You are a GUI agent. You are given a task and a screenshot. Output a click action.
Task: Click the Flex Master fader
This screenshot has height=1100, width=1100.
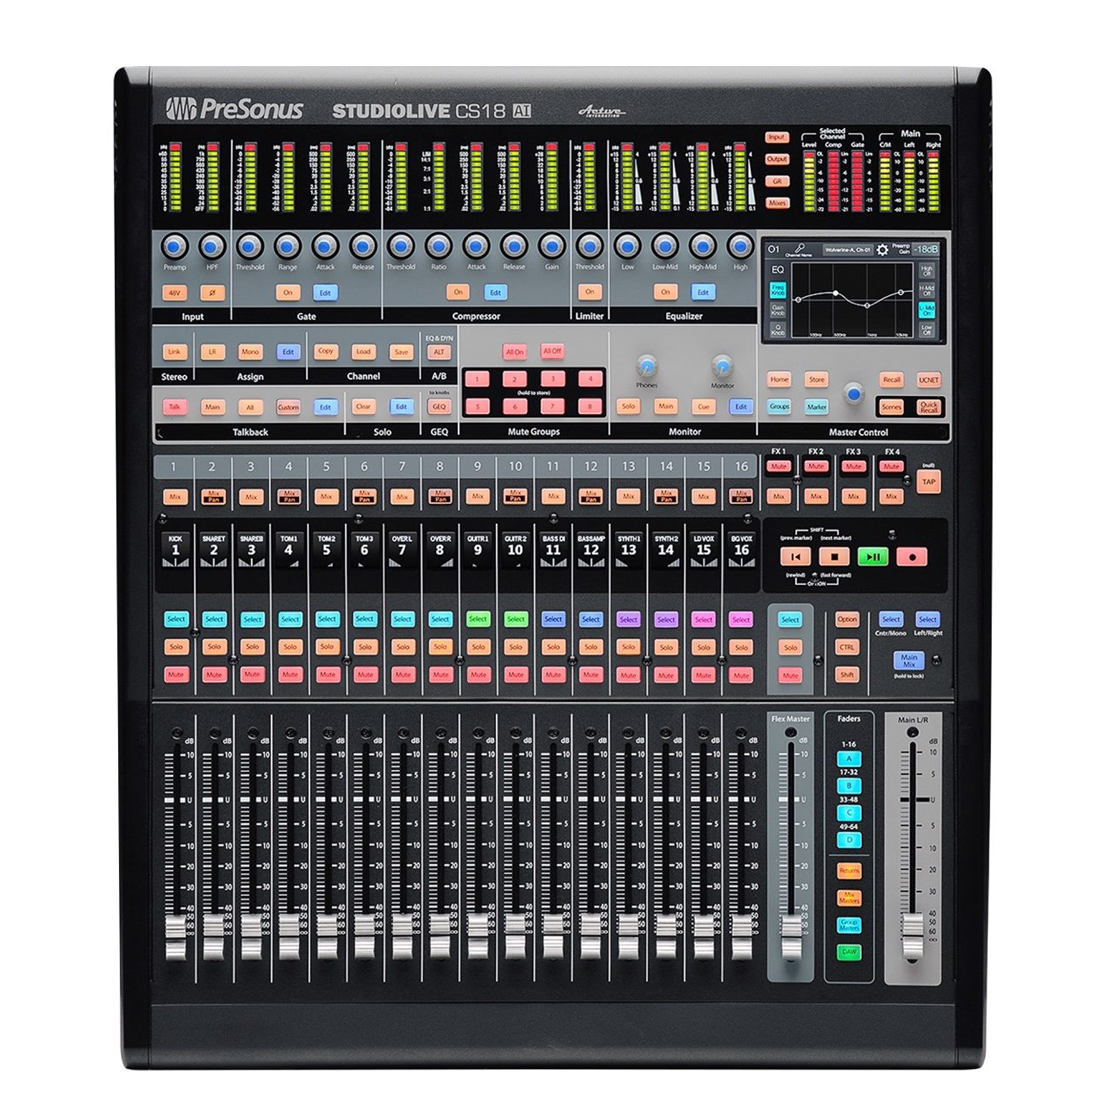click(791, 937)
